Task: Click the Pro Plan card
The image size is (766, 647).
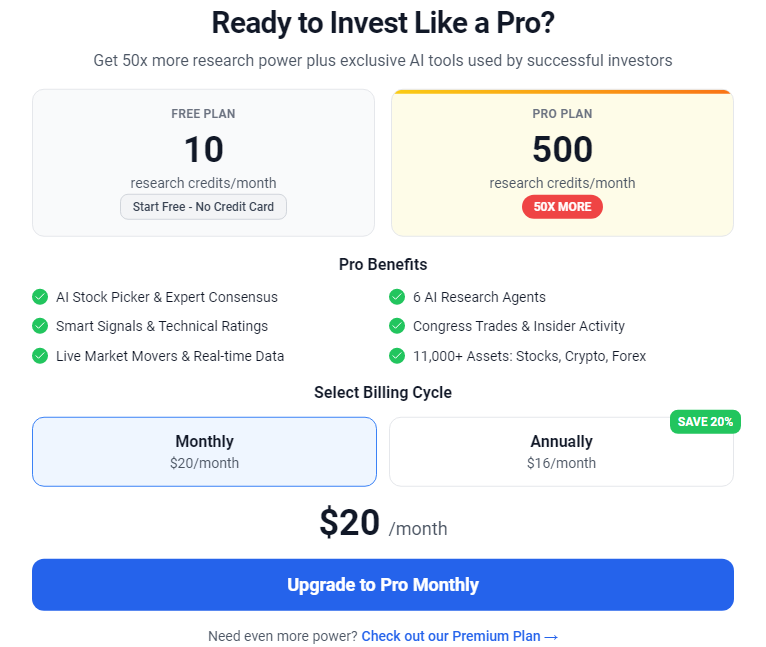Action: pos(562,163)
